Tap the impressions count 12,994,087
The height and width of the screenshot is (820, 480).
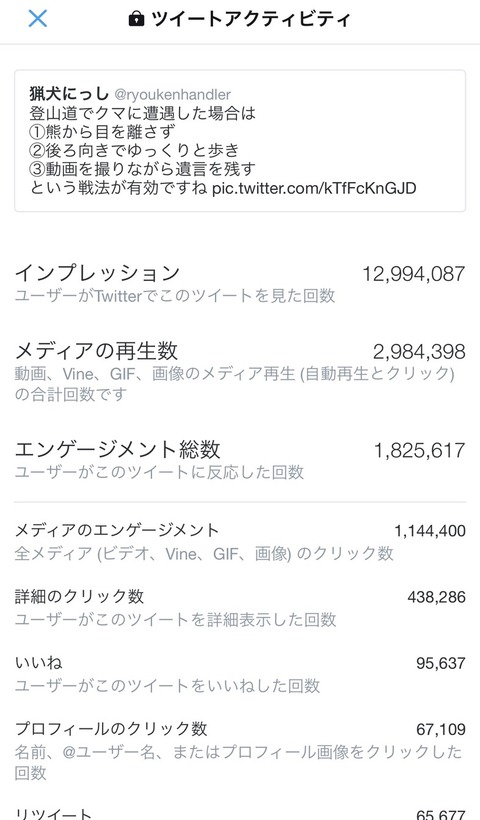point(414,274)
